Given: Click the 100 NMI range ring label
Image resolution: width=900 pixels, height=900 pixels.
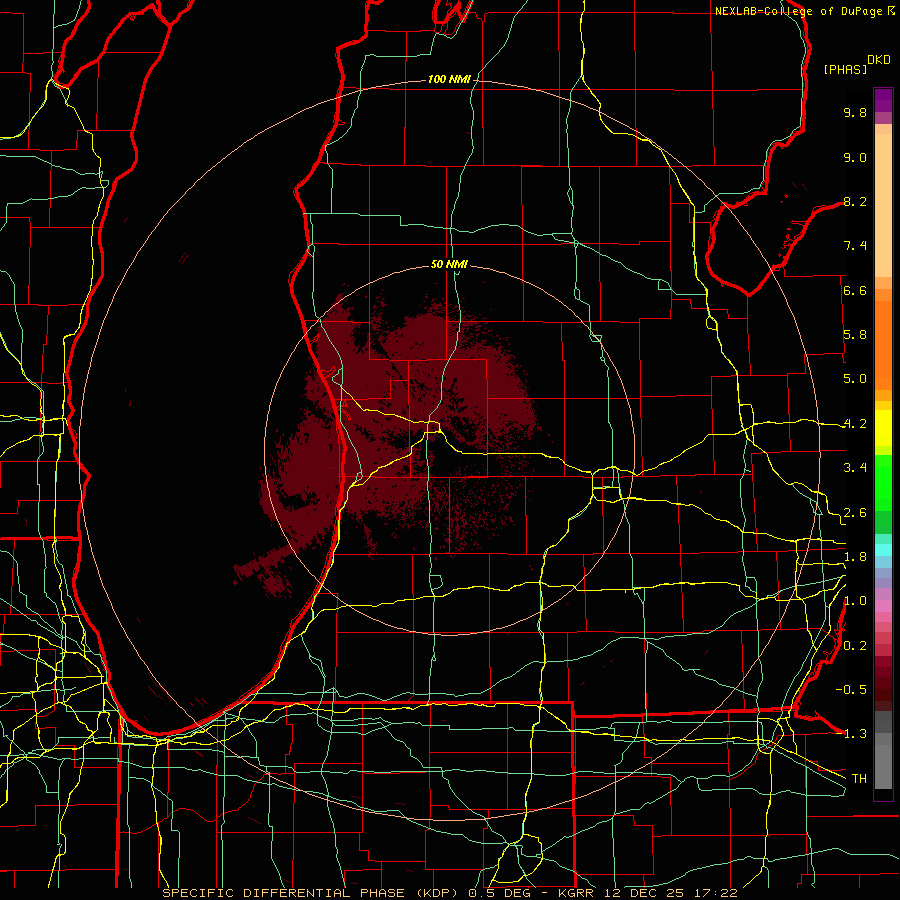Looking at the screenshot, I should pyautogui.click(x=449, y=79).
